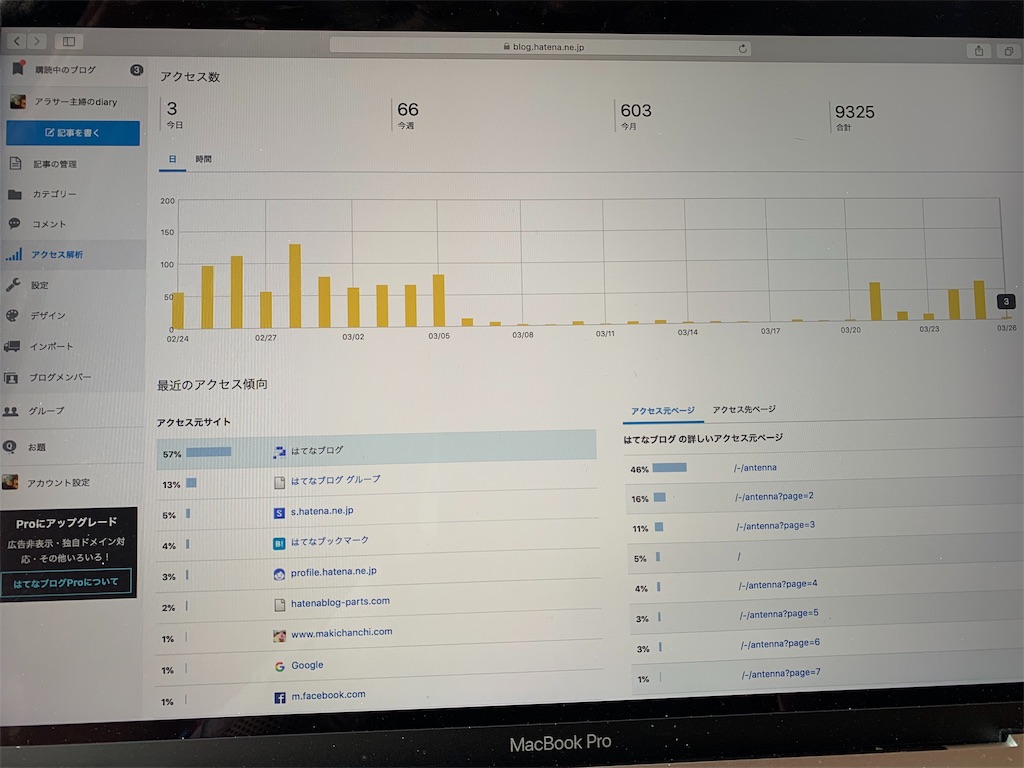Click the '/' 5% referrer row
Screen dimensions: 1024x768
click(x=825, y=556)
